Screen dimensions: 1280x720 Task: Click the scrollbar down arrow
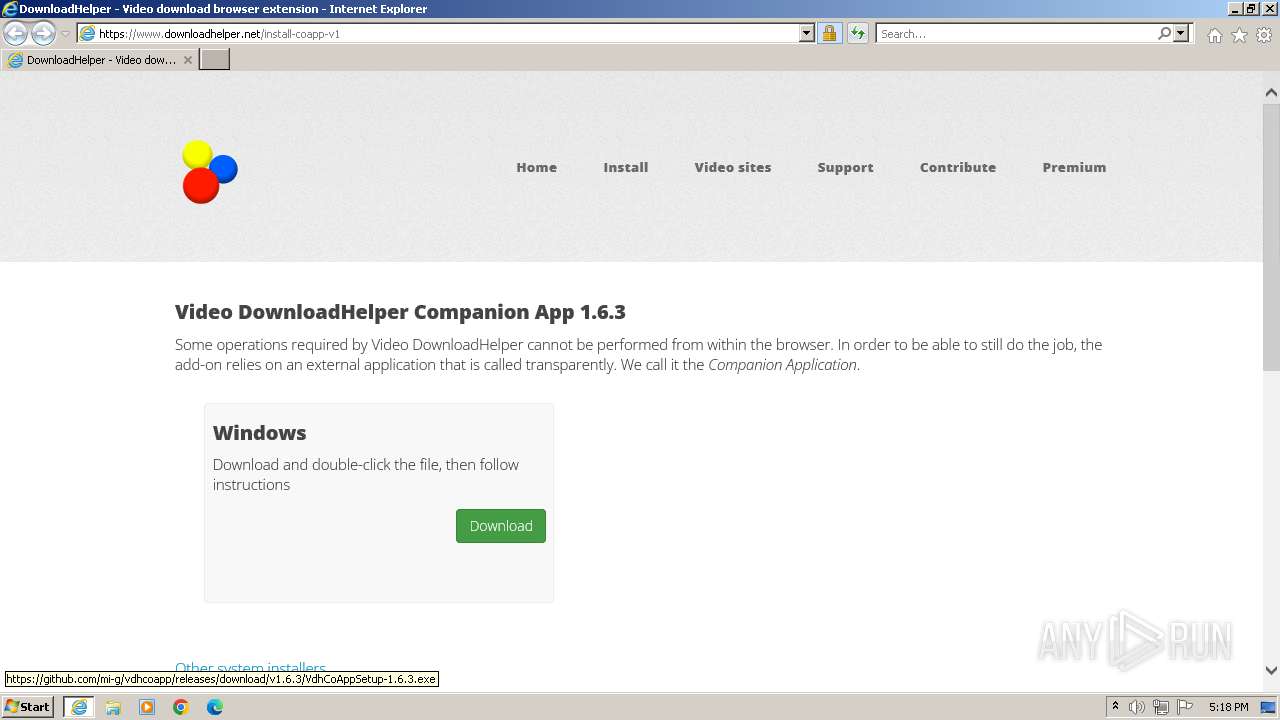click(1271, 671)
